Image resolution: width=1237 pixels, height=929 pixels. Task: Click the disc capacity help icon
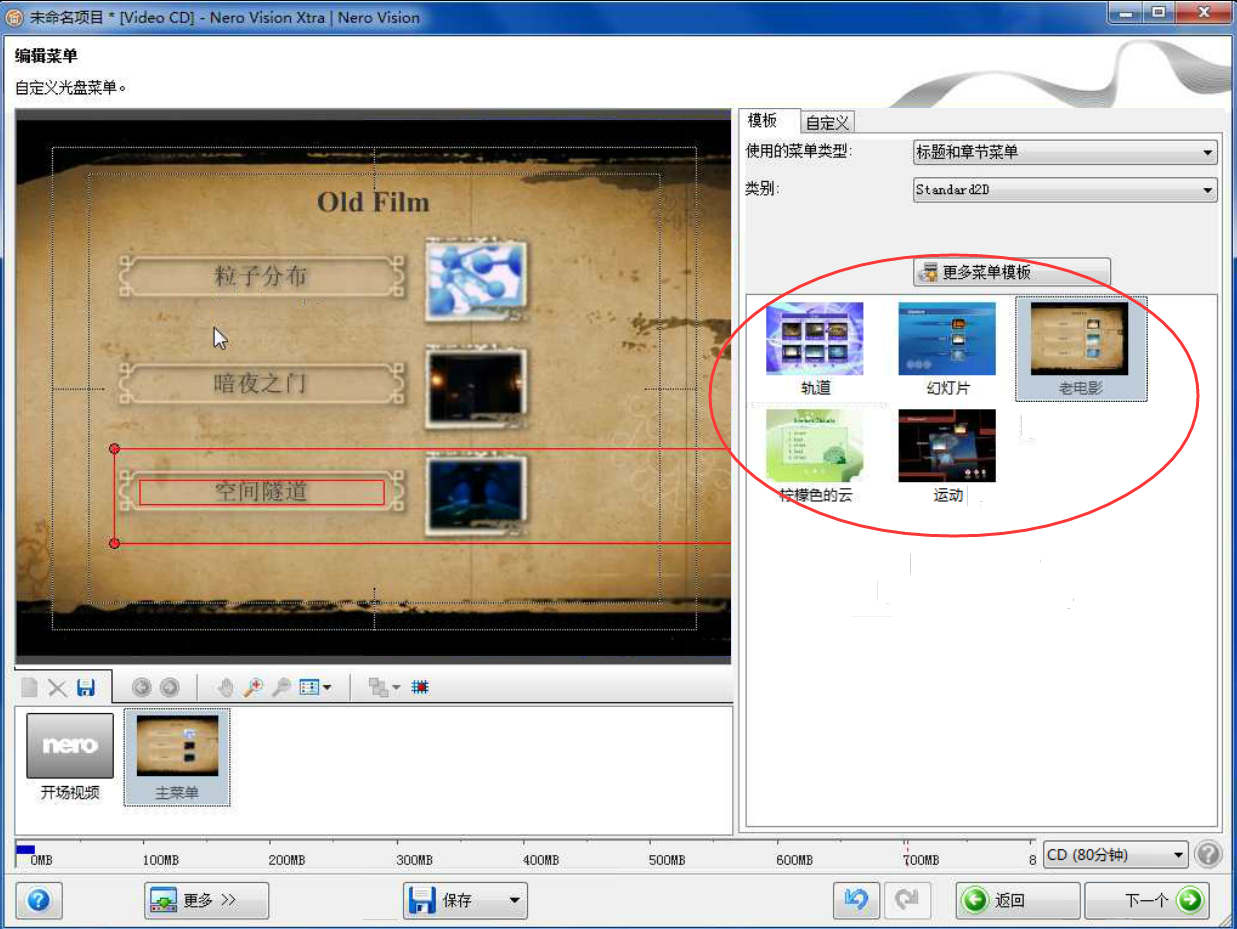tap(1208, 855)
